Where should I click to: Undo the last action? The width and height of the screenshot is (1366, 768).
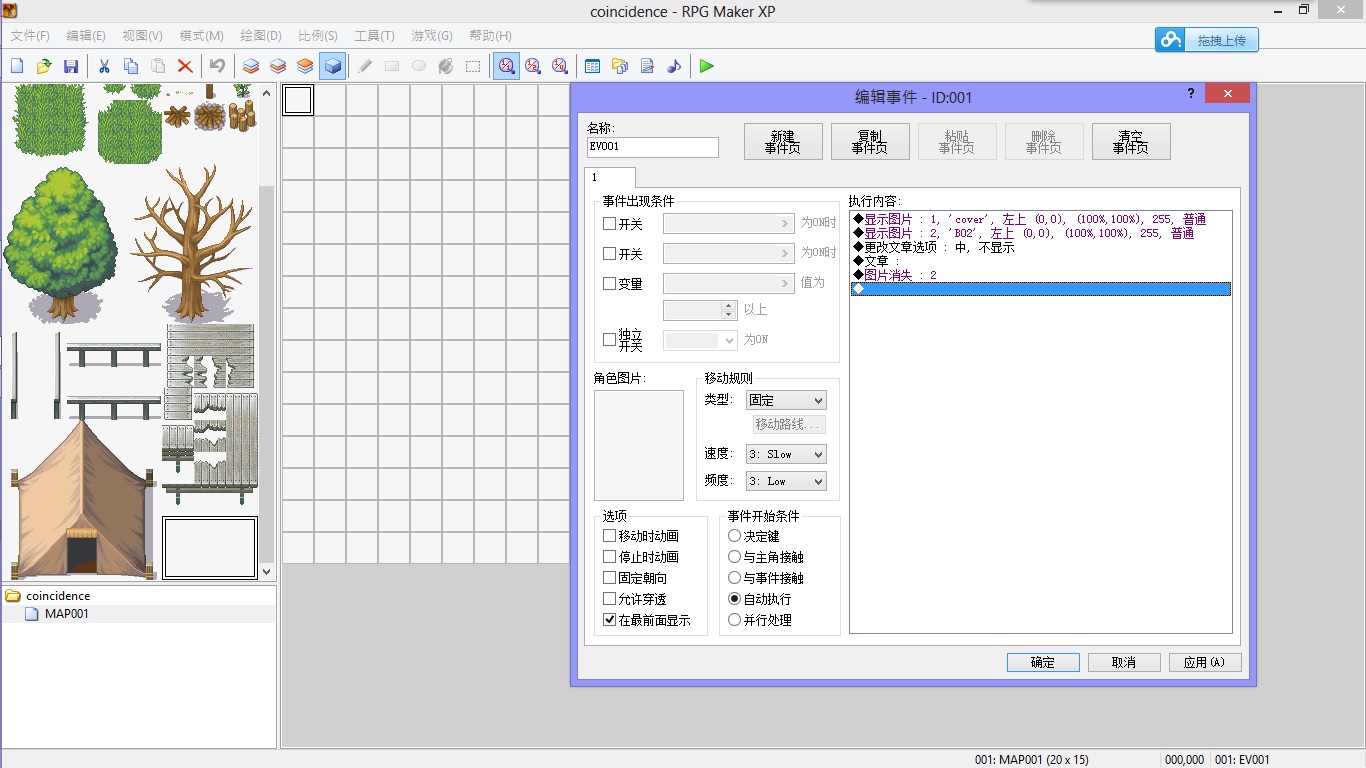tap(217, 66)
